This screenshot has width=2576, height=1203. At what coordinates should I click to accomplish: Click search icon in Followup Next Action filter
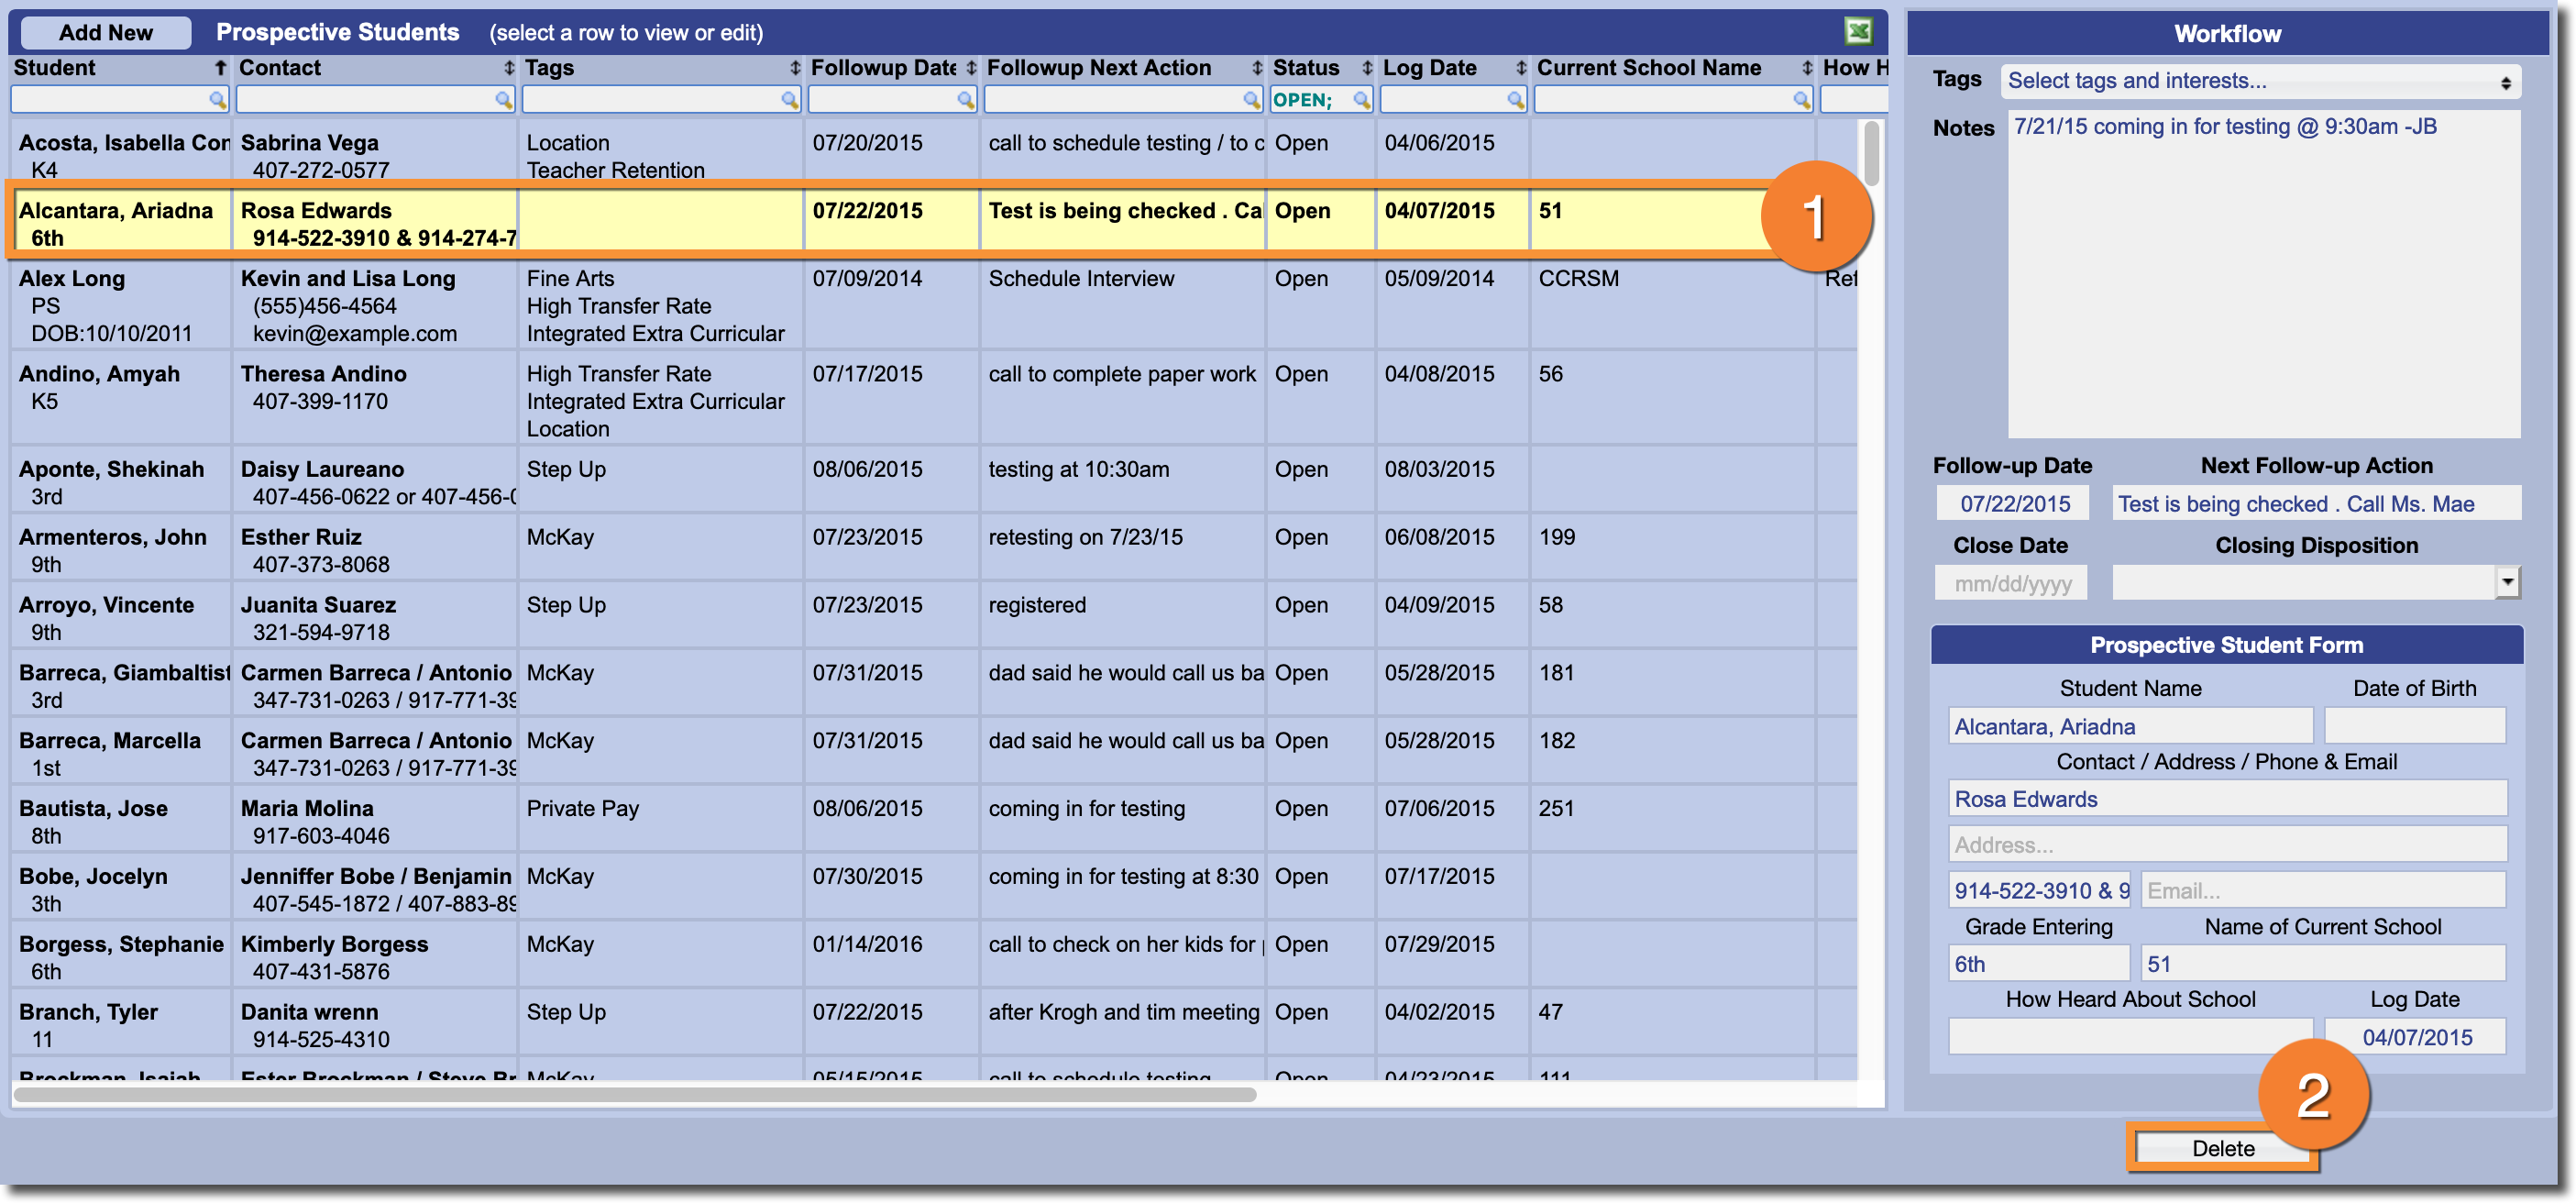pyautogui.click(x=1250, y=100)
